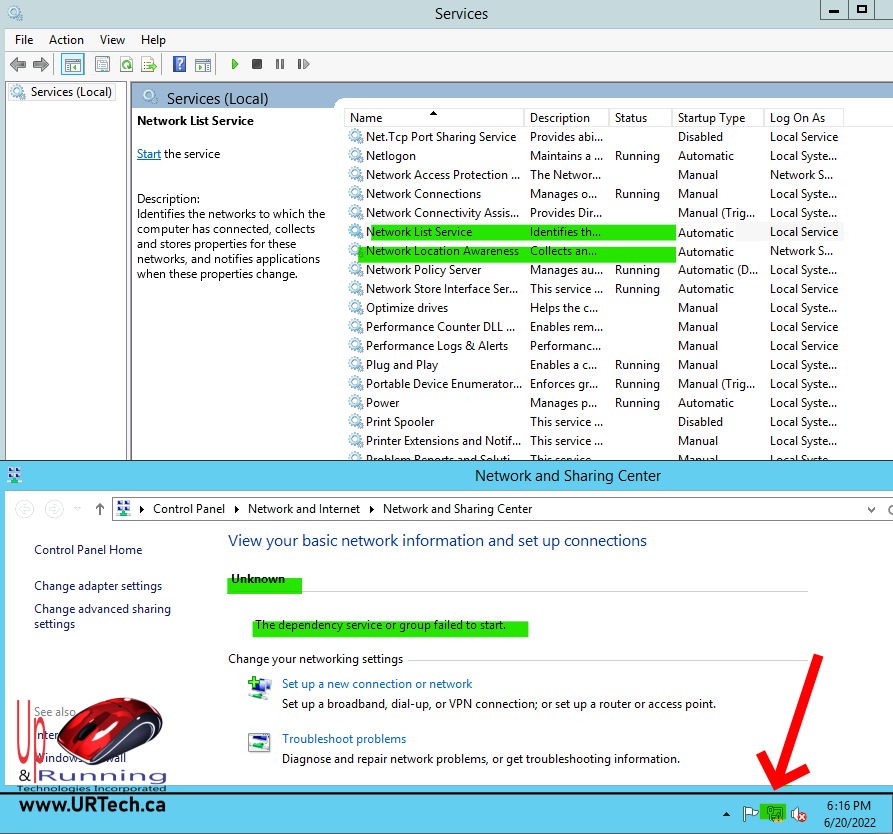The width and height of the screenshot is (893, 834).
Task: Open the address bar history dropdown
Action: [872, 509]
